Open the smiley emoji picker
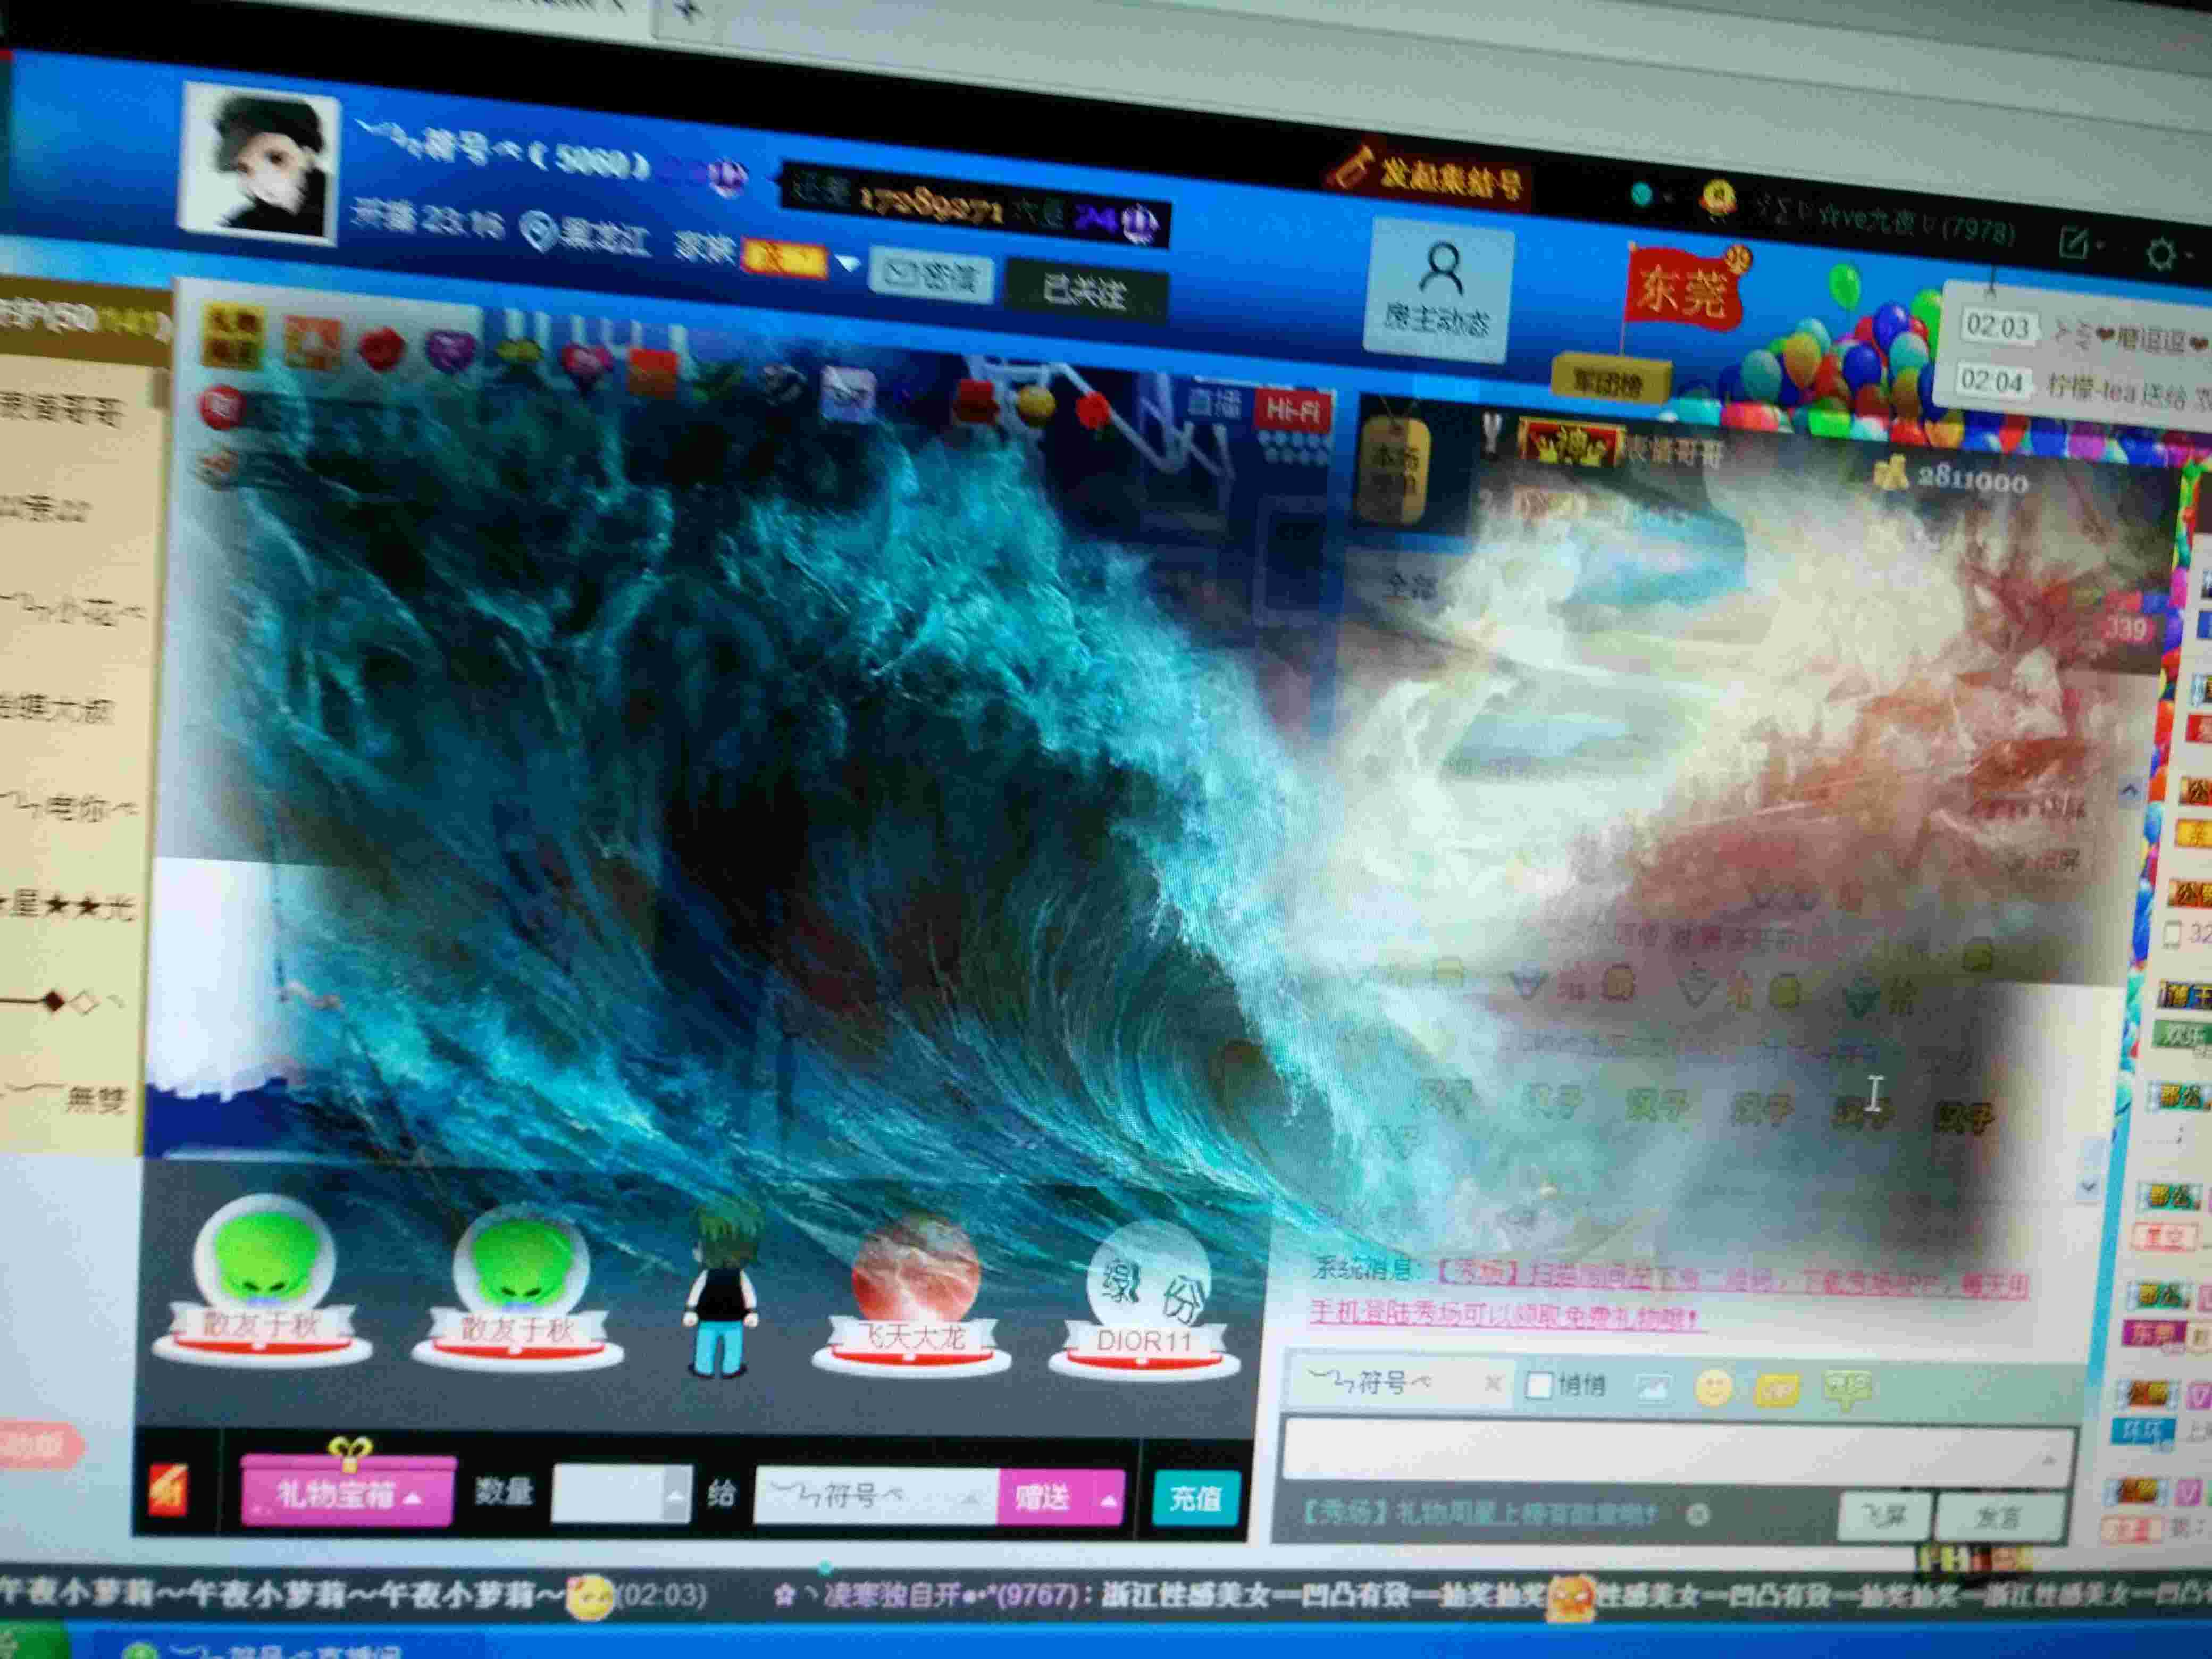 (1713, 1387)
